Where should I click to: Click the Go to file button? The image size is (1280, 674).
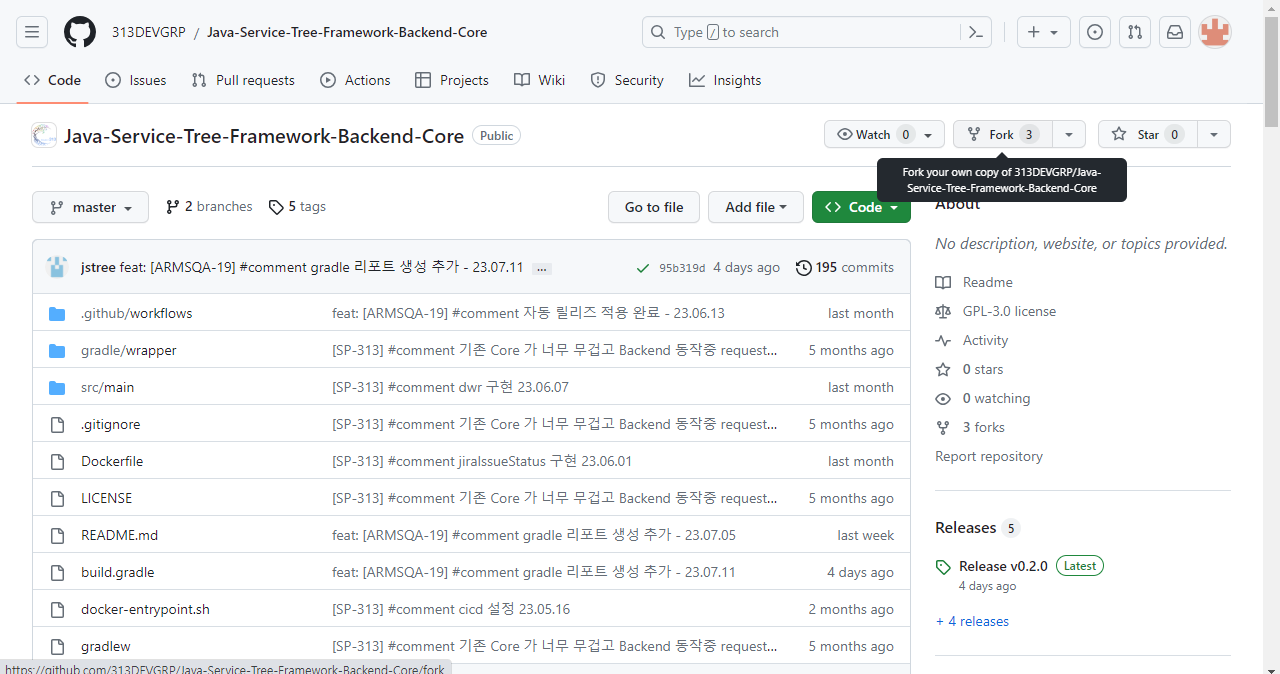654,207
